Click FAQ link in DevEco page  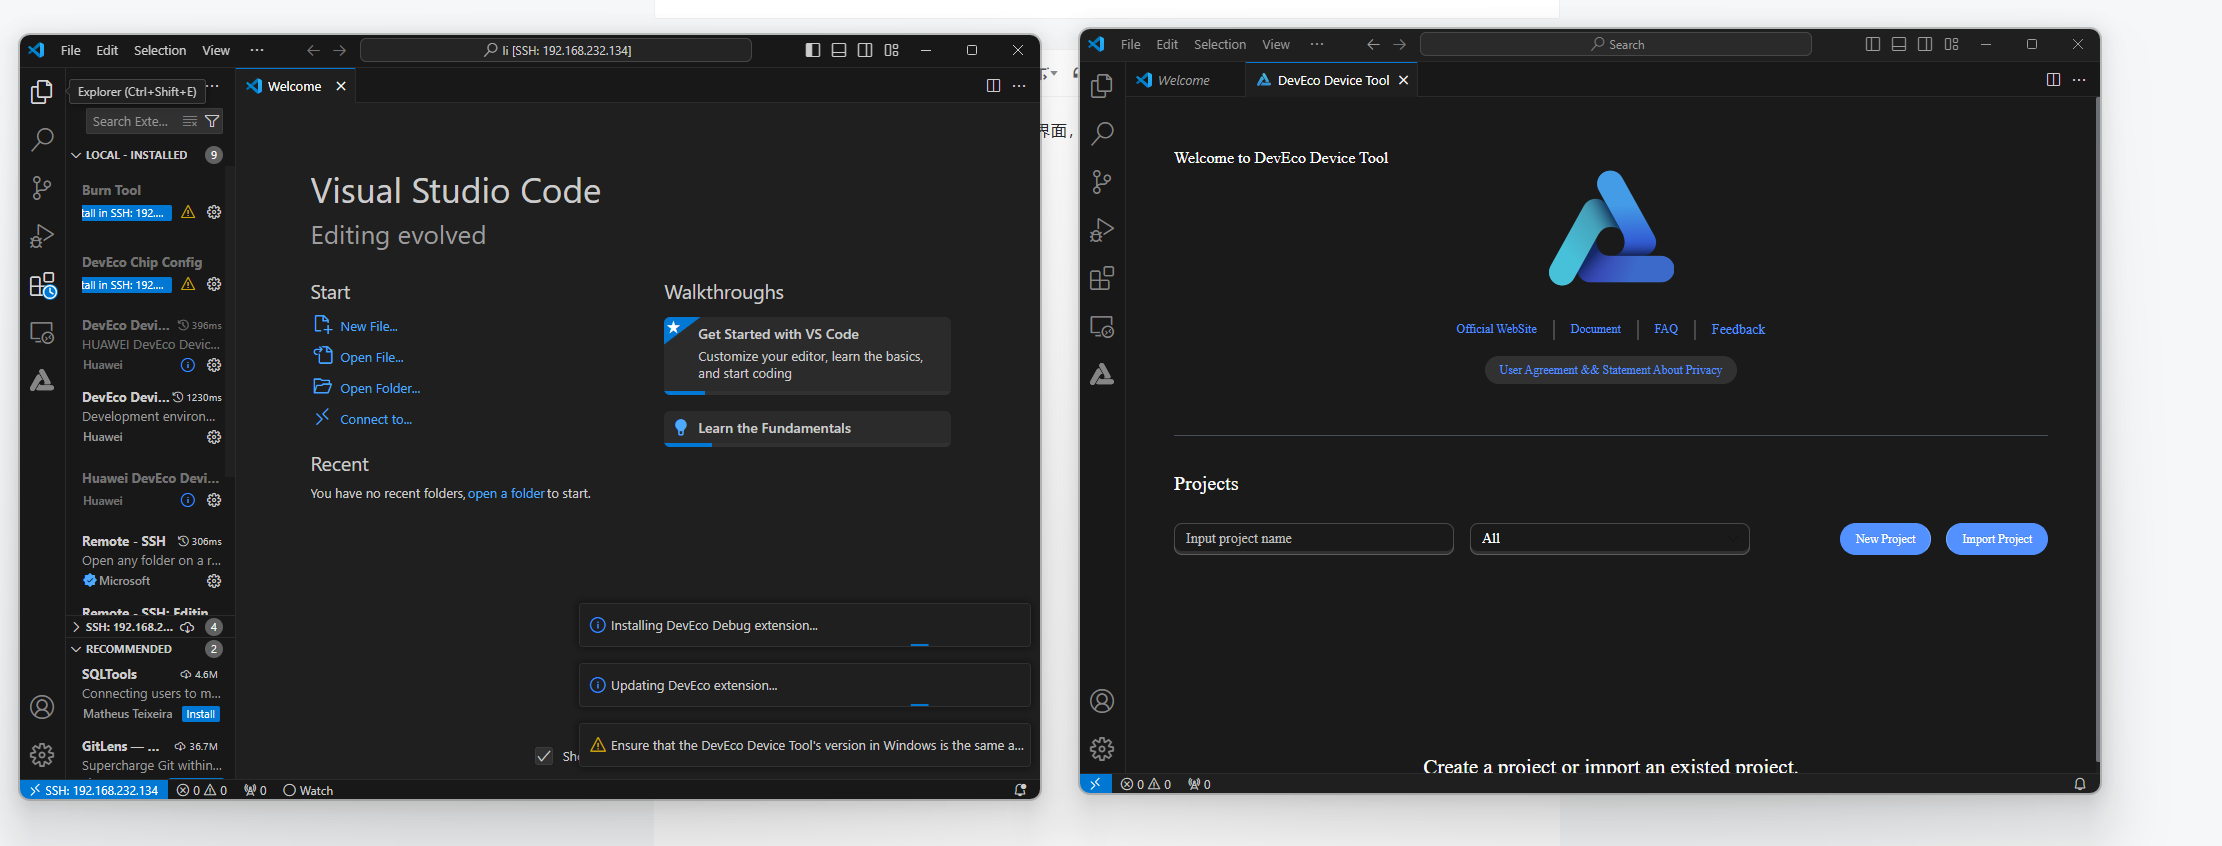[x=1666, y=329]
